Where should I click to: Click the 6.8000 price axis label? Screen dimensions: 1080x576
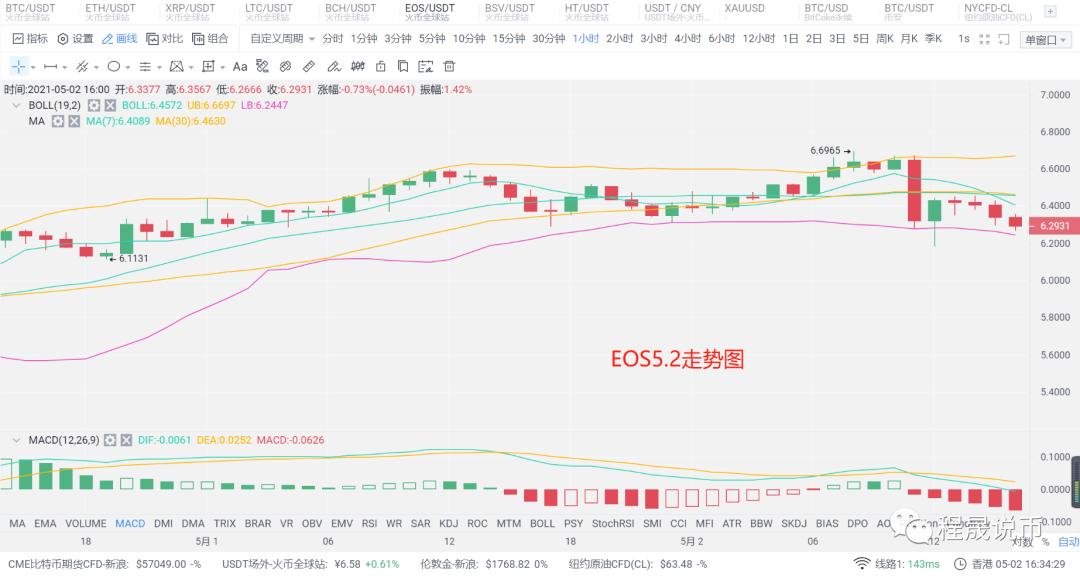point(1054,132)
